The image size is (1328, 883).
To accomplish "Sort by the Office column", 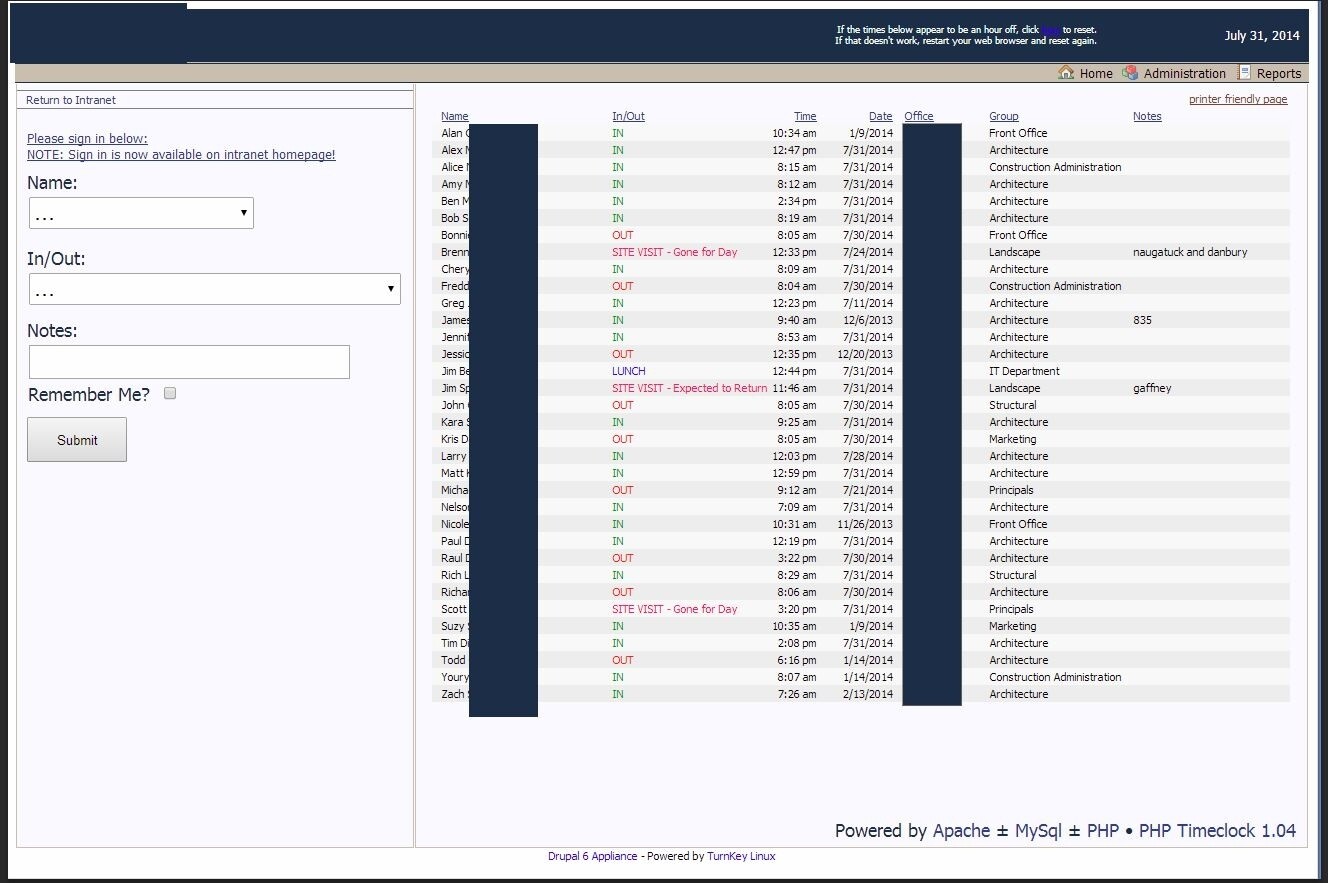I will pos(918,116).
